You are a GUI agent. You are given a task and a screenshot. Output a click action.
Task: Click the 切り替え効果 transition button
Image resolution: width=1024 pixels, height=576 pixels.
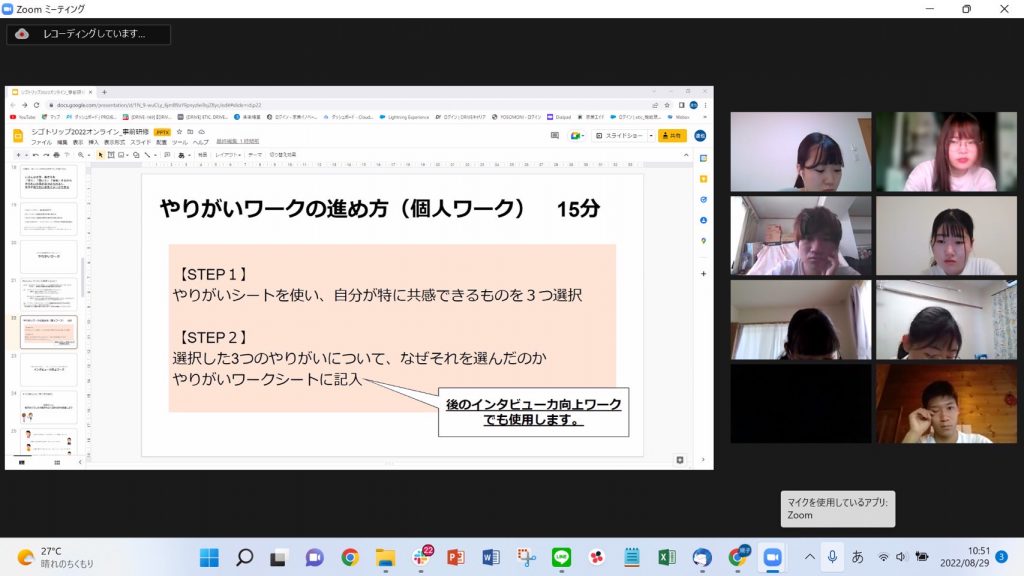(x=283, y=155)
